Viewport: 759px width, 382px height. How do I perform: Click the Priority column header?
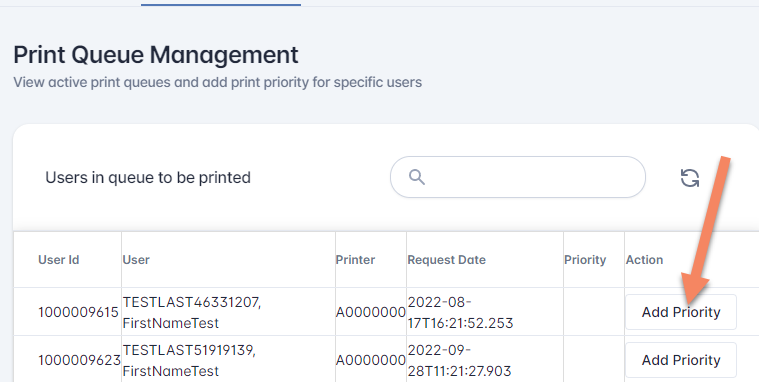coord(585,260)
